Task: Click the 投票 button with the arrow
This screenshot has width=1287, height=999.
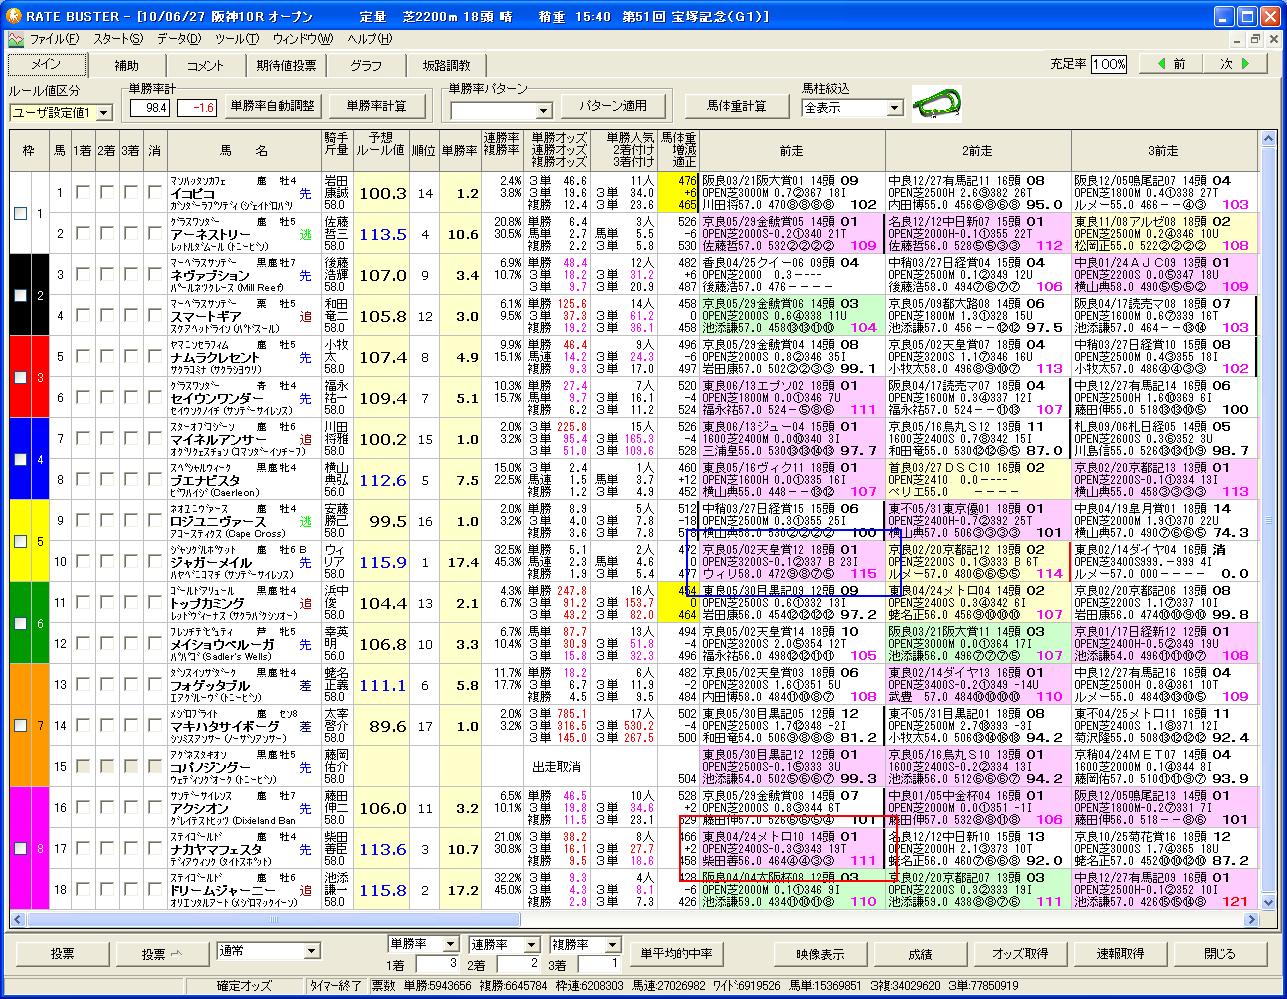Action: pyautogui.click(x=162, y=953)
